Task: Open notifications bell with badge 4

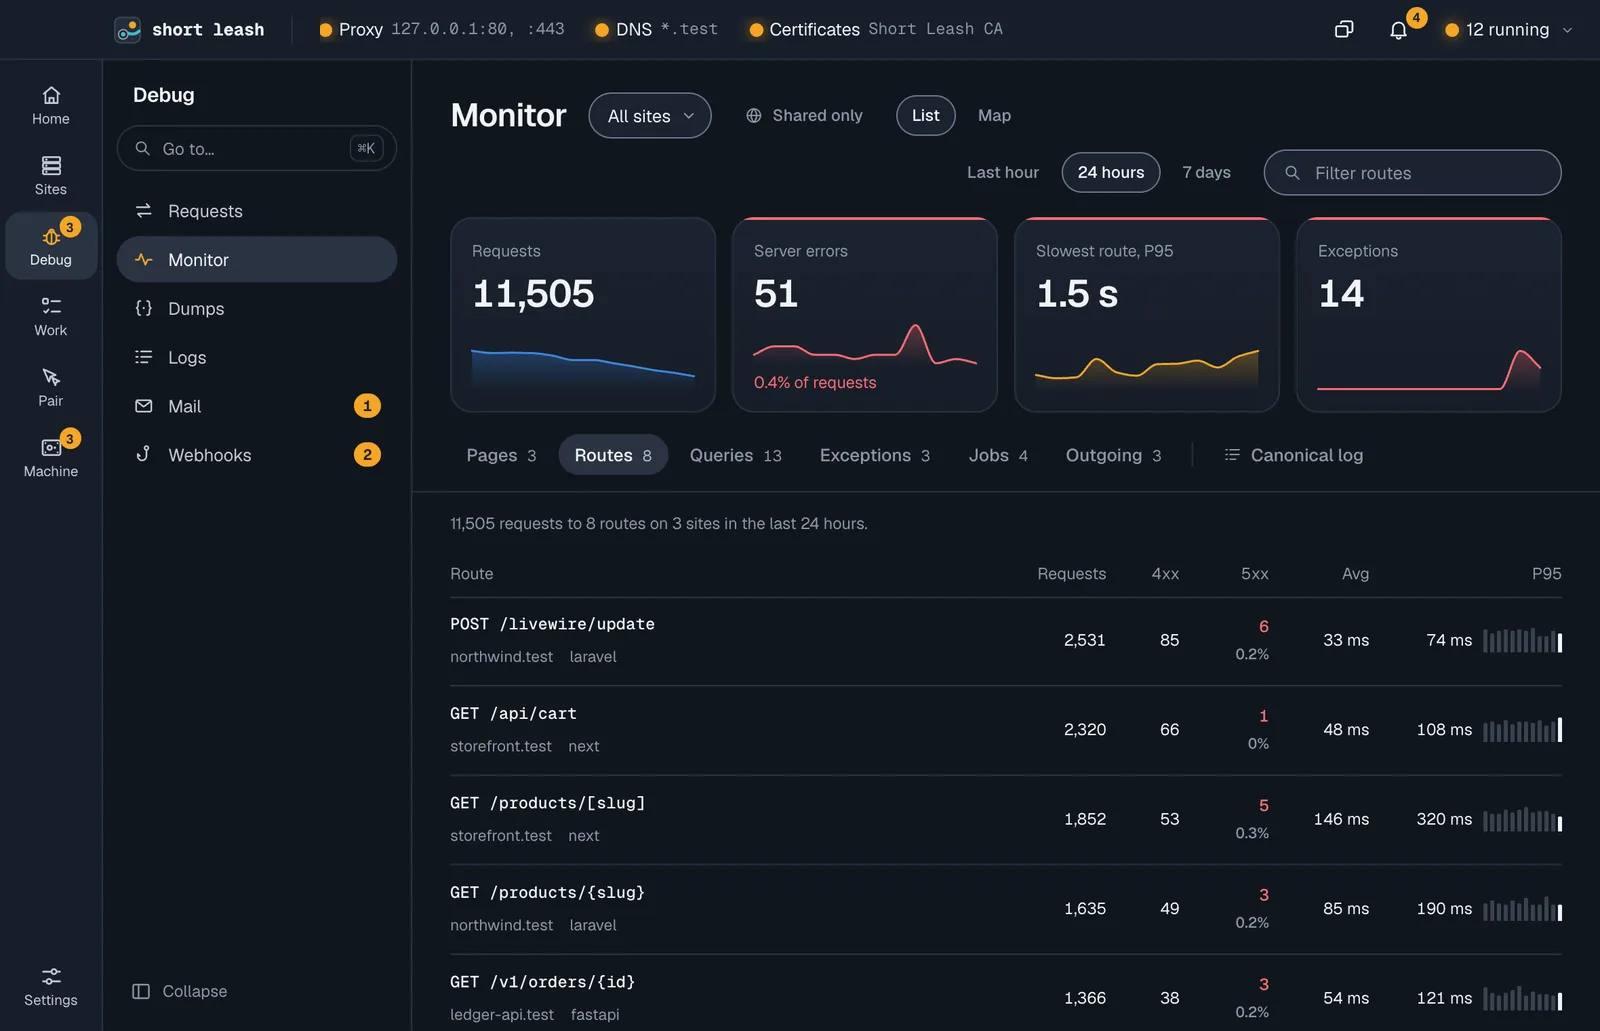Action: click(x=1399, y=30)
